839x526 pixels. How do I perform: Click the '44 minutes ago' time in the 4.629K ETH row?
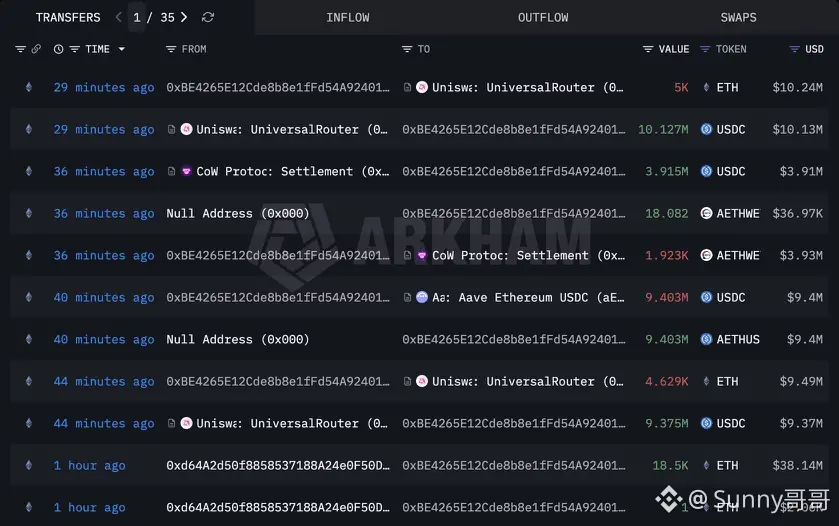pos(104,382)
